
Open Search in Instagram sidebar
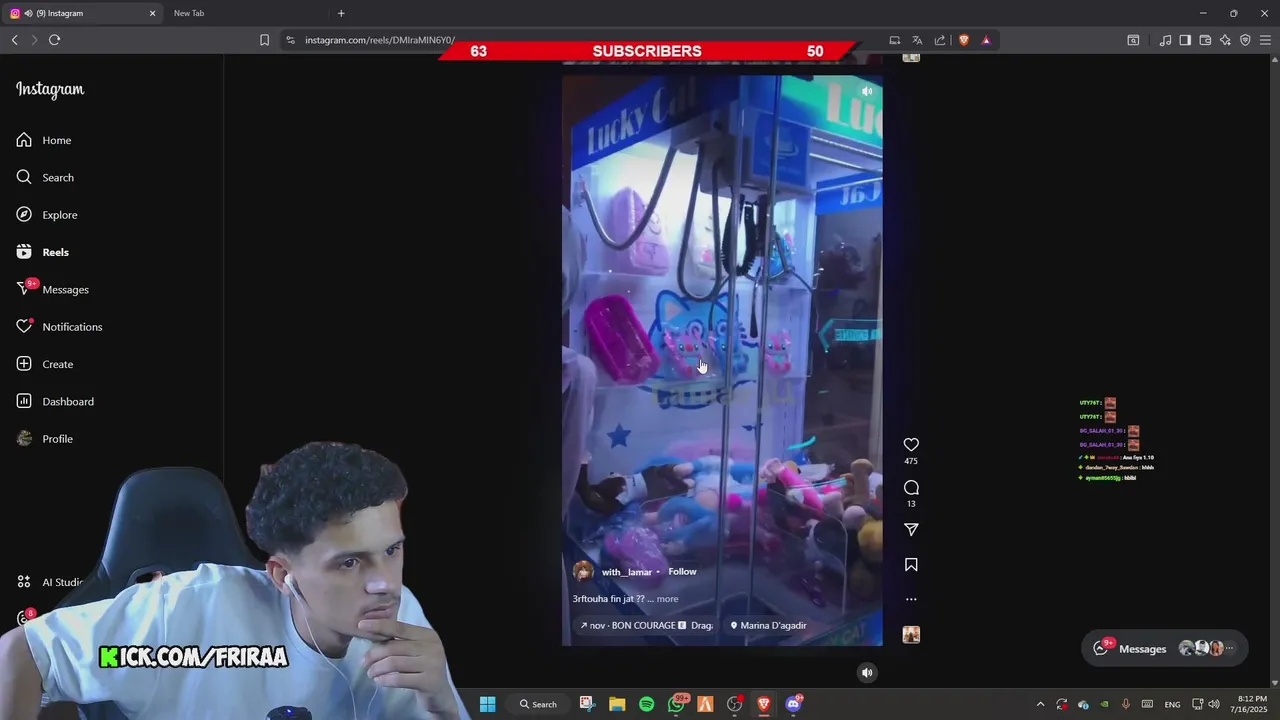[45, 177]
